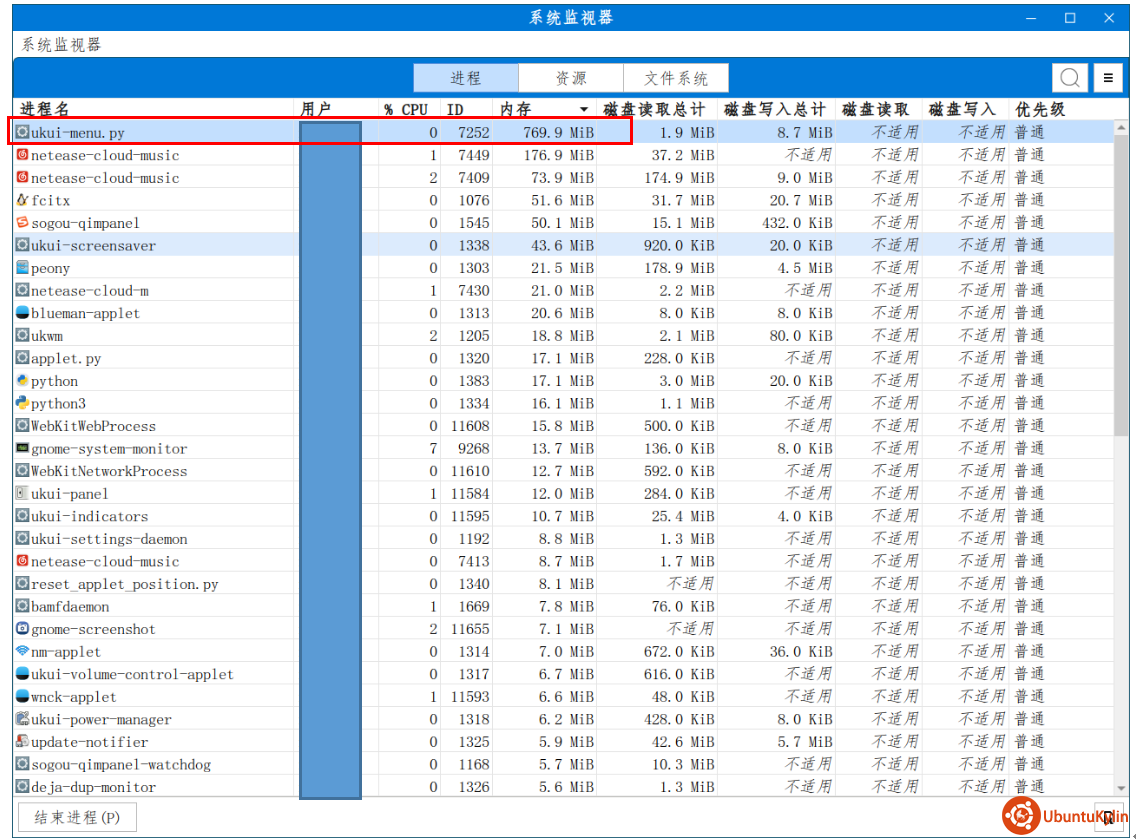The image size is (1136, 840).
Task: Click the ukui-menu.py process icon
Action: [22, 132]
